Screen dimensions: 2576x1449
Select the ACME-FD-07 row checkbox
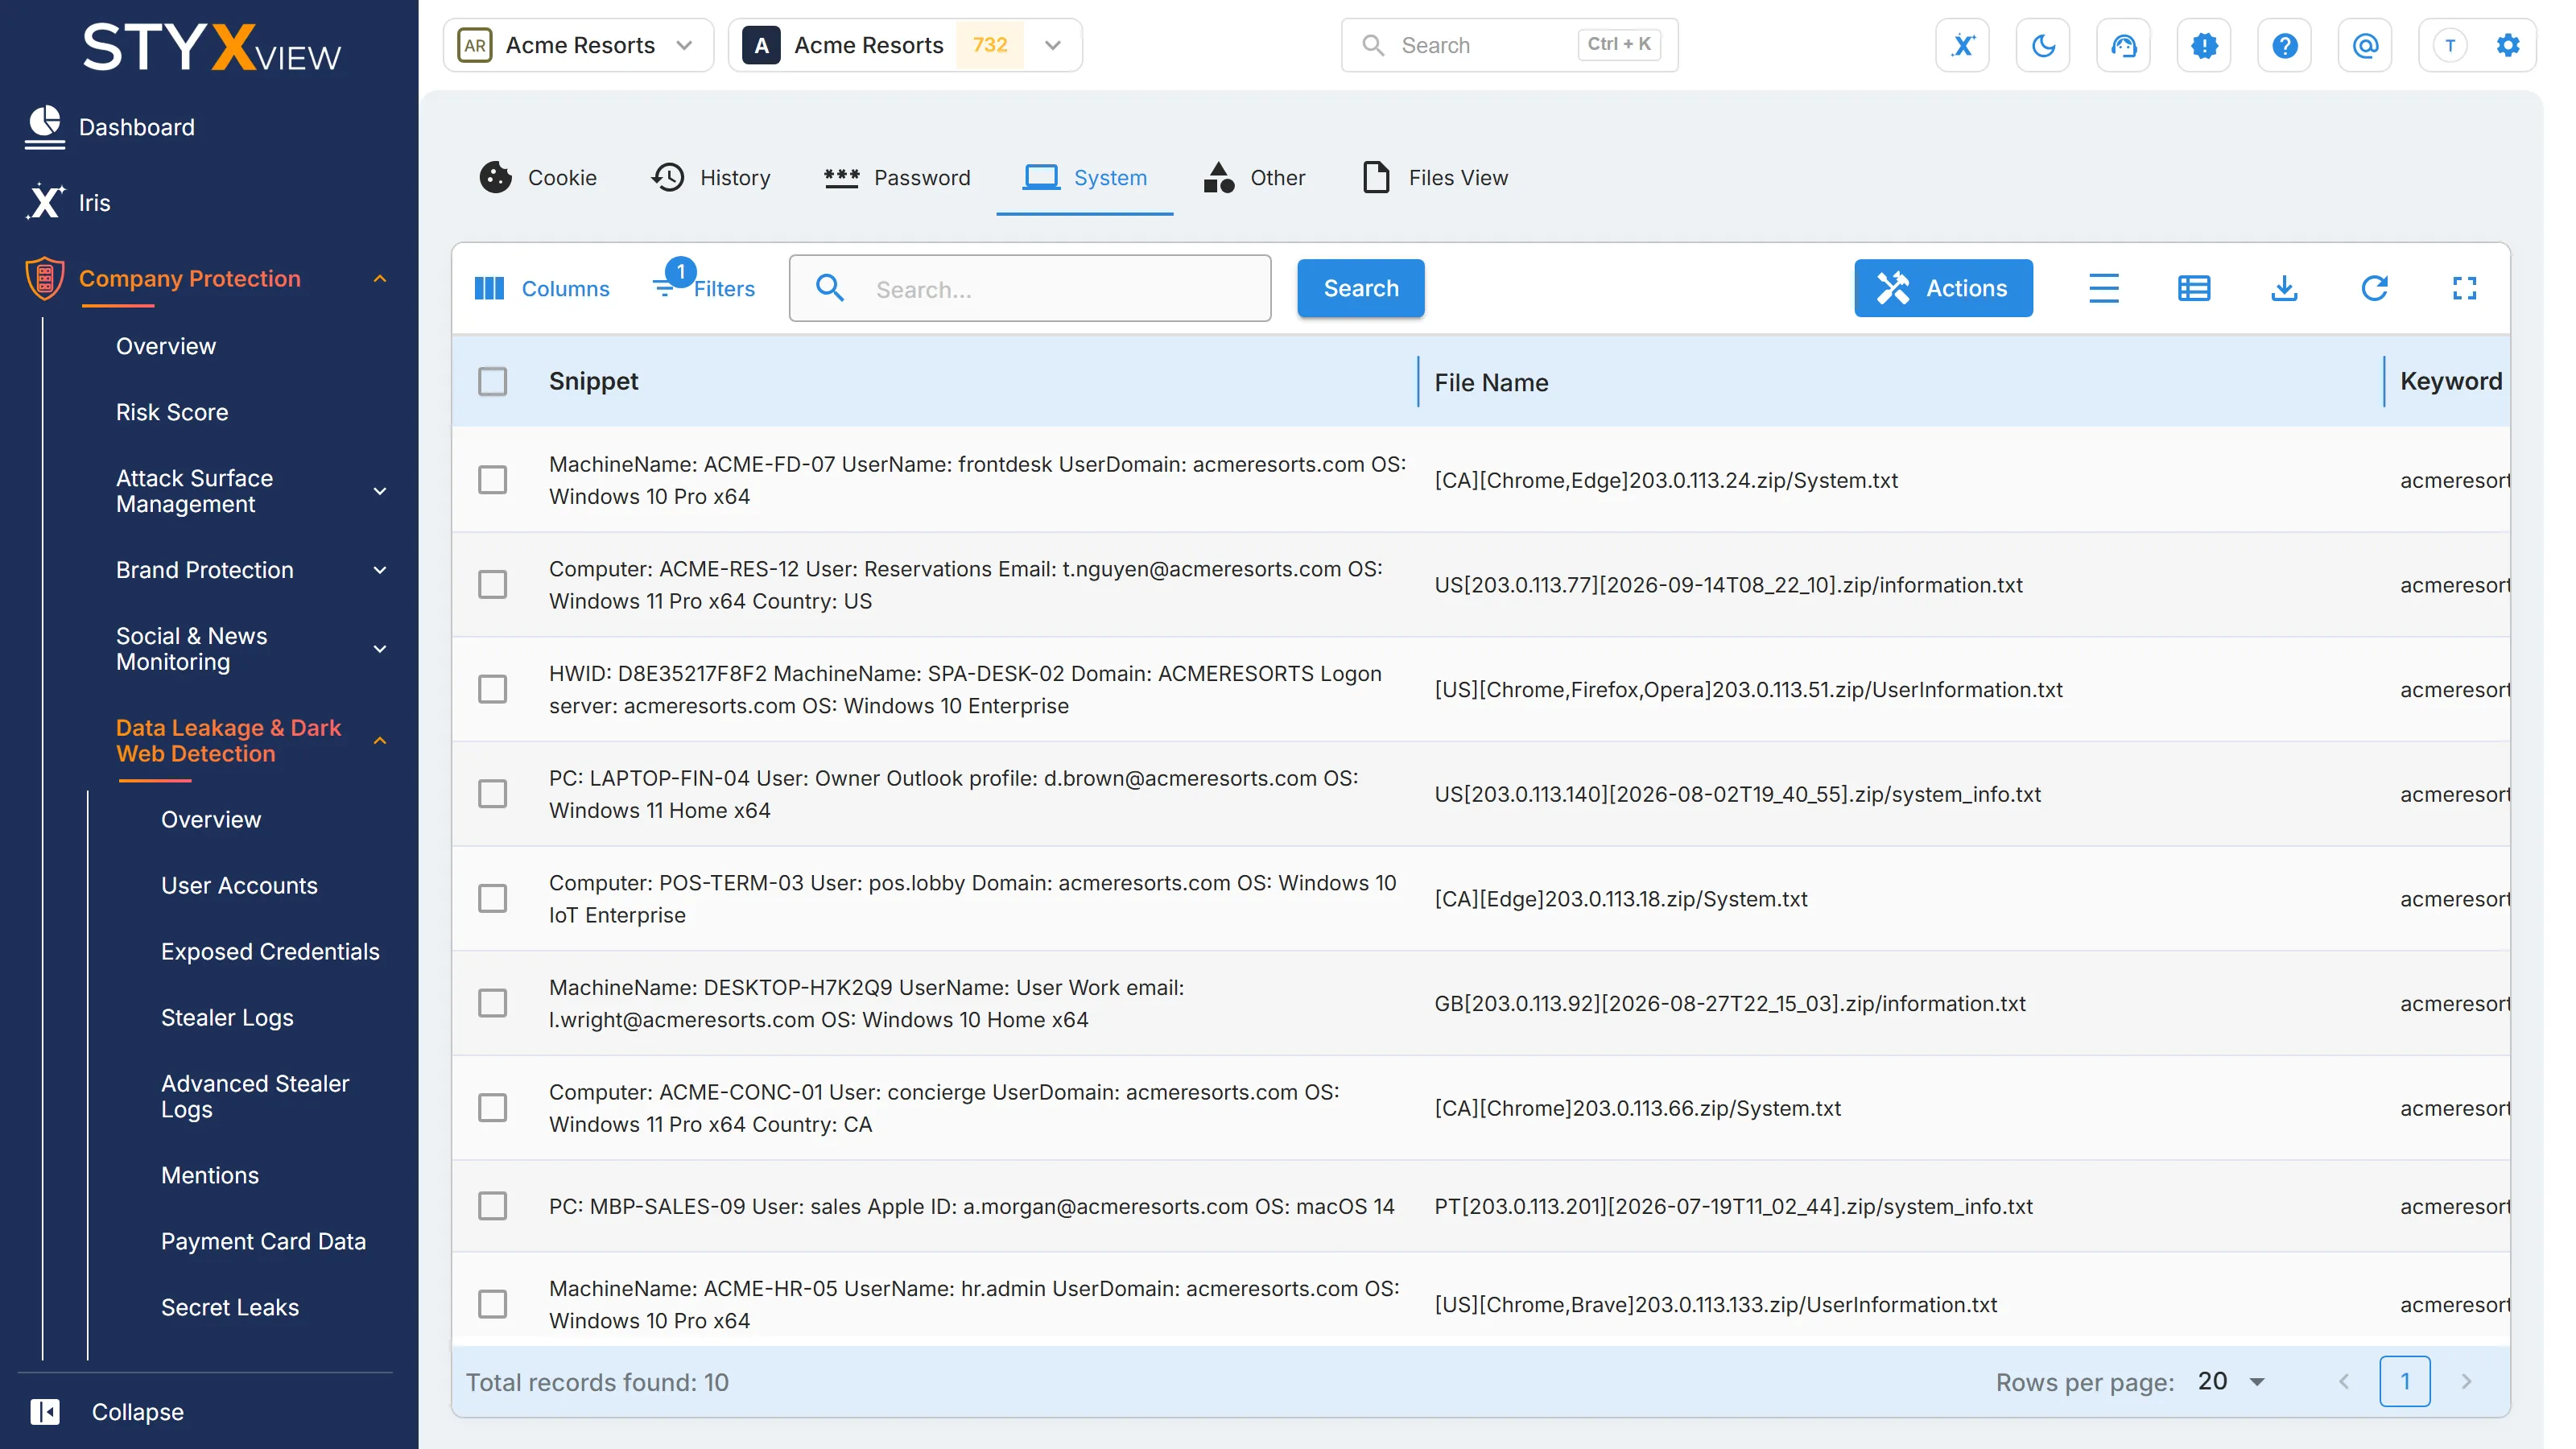(492, 480)
